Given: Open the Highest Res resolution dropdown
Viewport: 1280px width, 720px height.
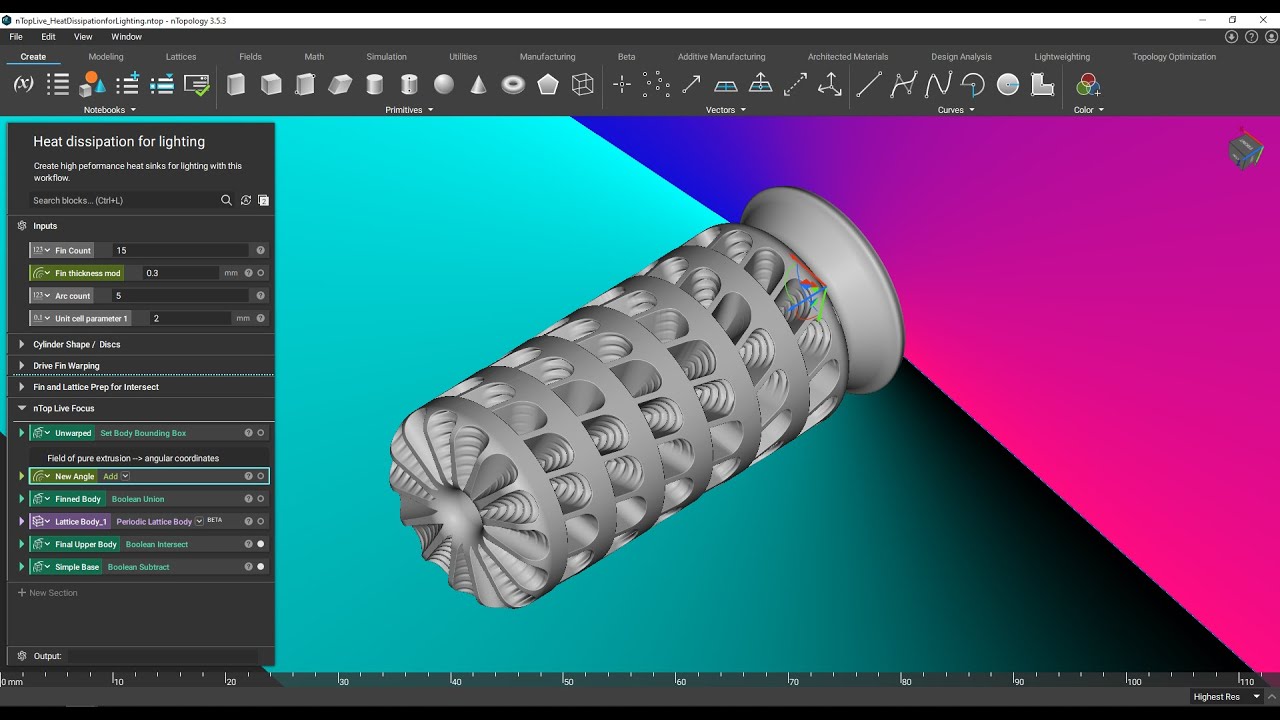Looking at the screenshot, I should point(1225,697).
